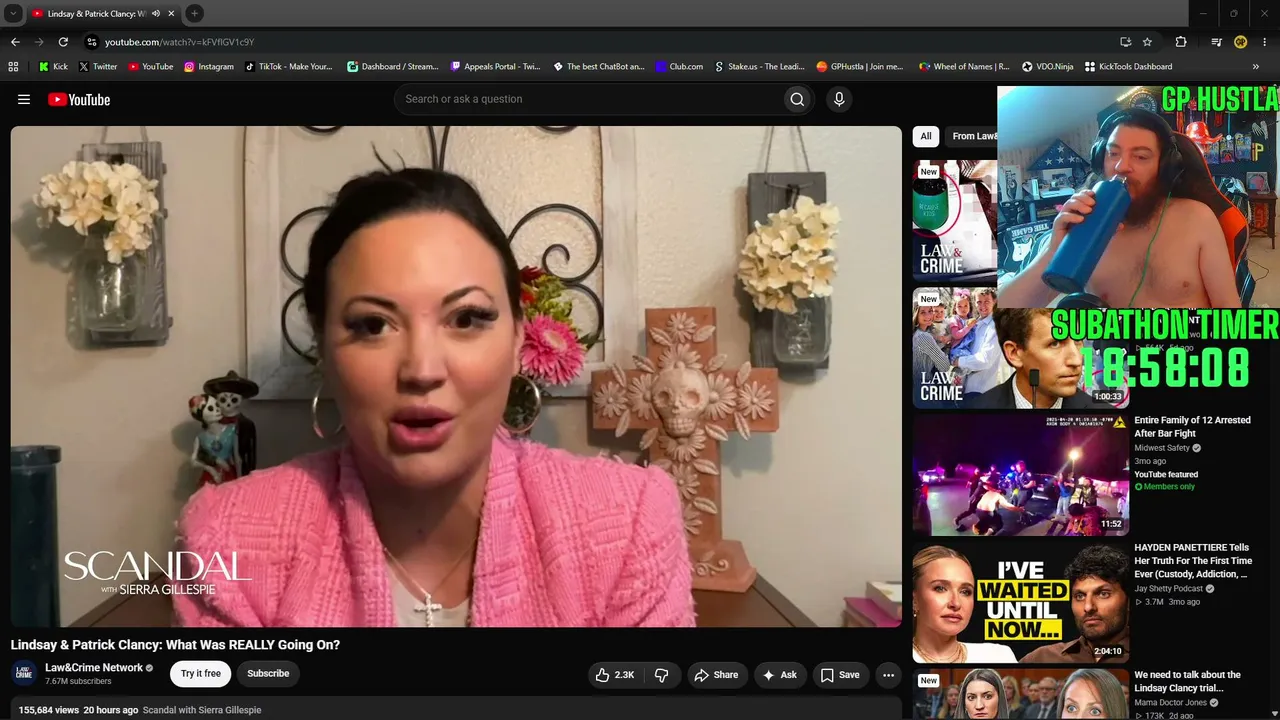Open the Kick bookmark
The height and width of the screenshot is (720, 1280).
(53, 67)
